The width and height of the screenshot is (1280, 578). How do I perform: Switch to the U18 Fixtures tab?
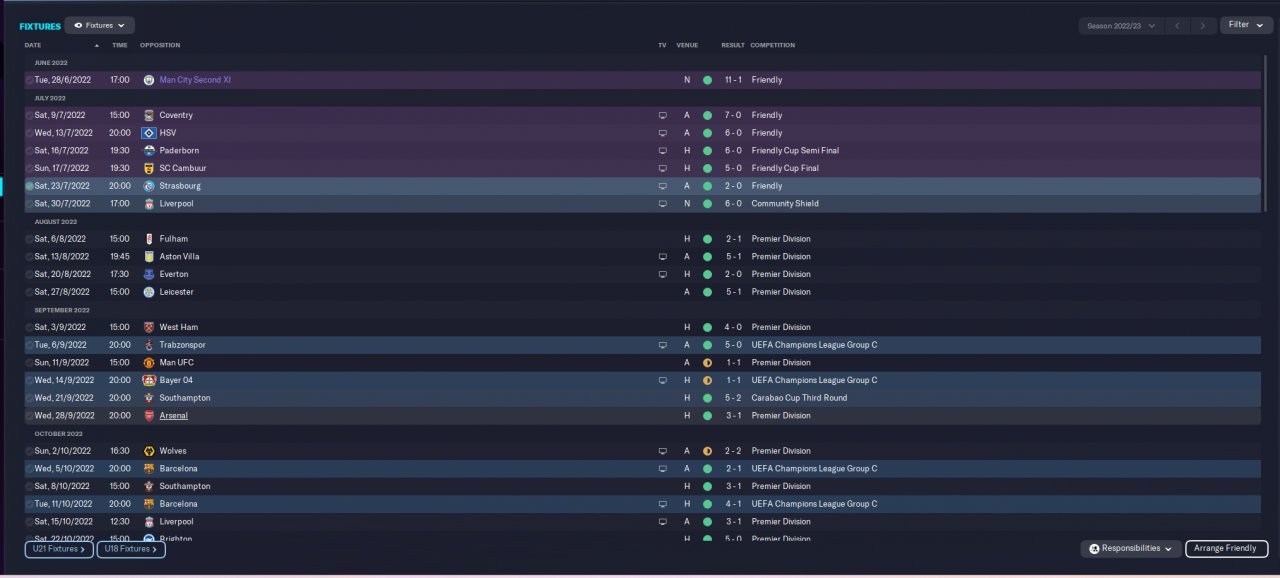(x=131, y=549)
